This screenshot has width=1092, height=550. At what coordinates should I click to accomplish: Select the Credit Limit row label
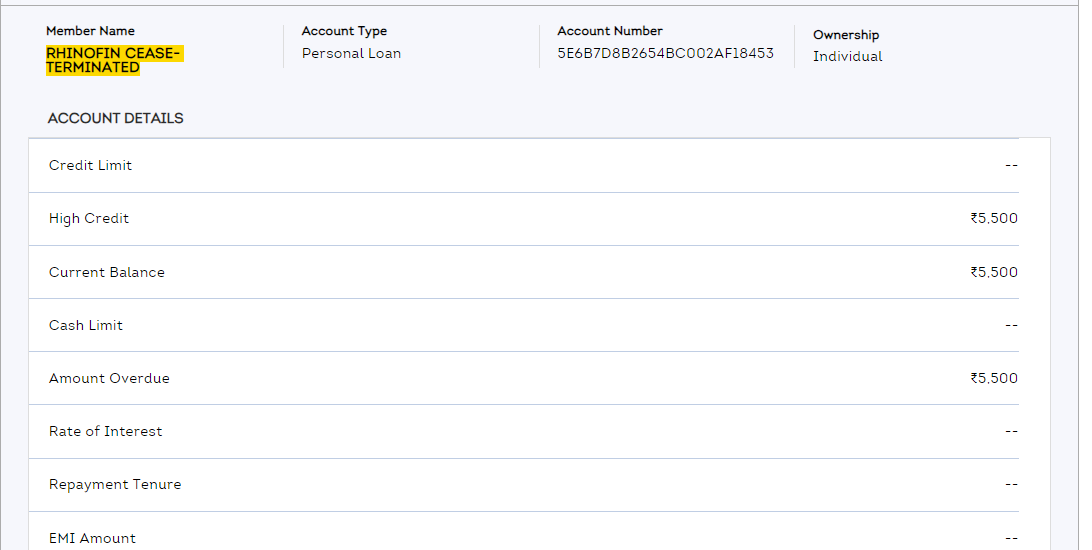tap(90, 165)
